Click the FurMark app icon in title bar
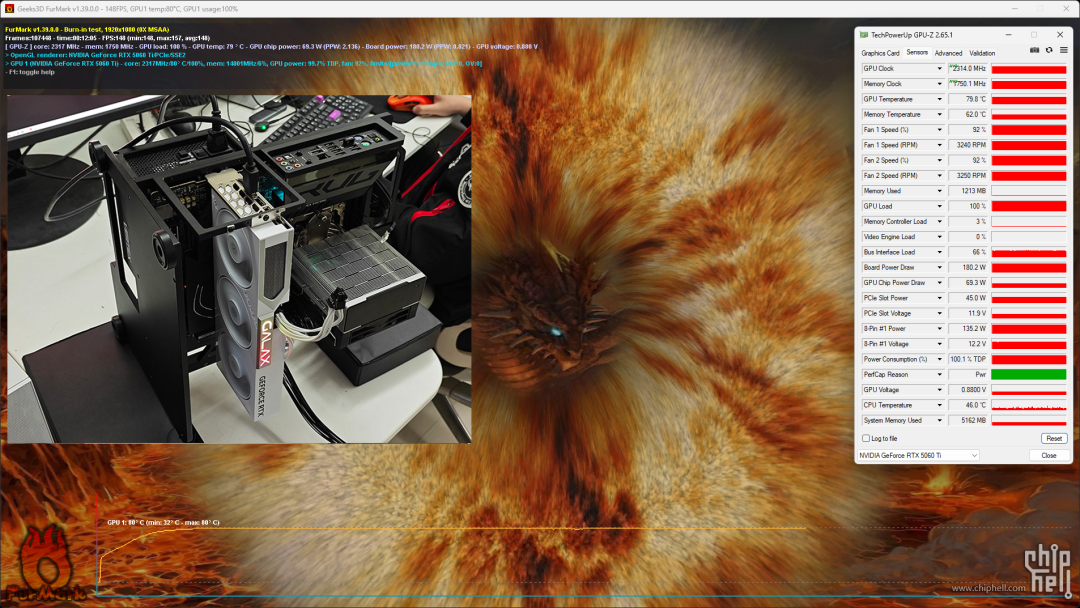 (9, 8)
